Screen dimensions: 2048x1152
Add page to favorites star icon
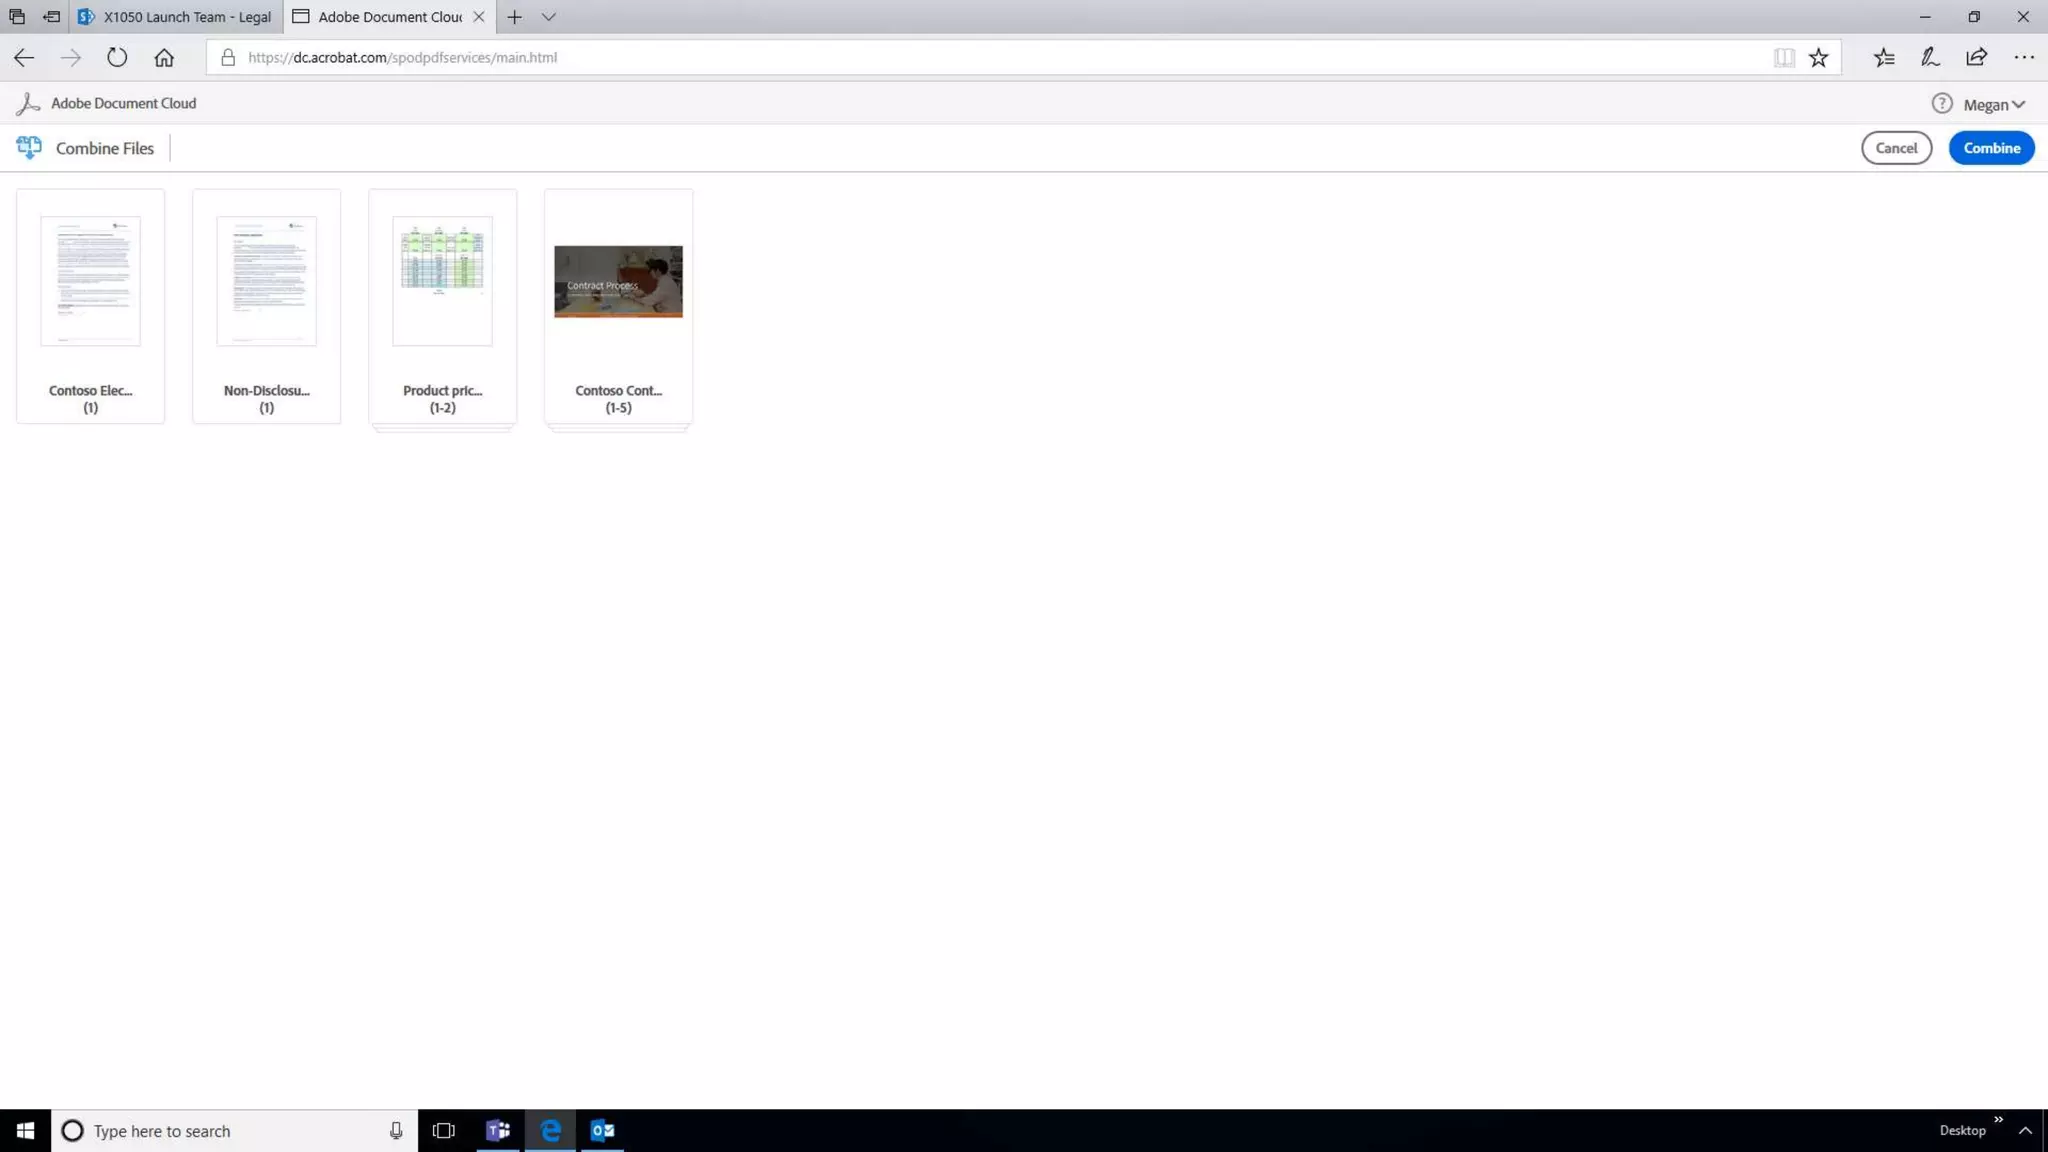1818,57
